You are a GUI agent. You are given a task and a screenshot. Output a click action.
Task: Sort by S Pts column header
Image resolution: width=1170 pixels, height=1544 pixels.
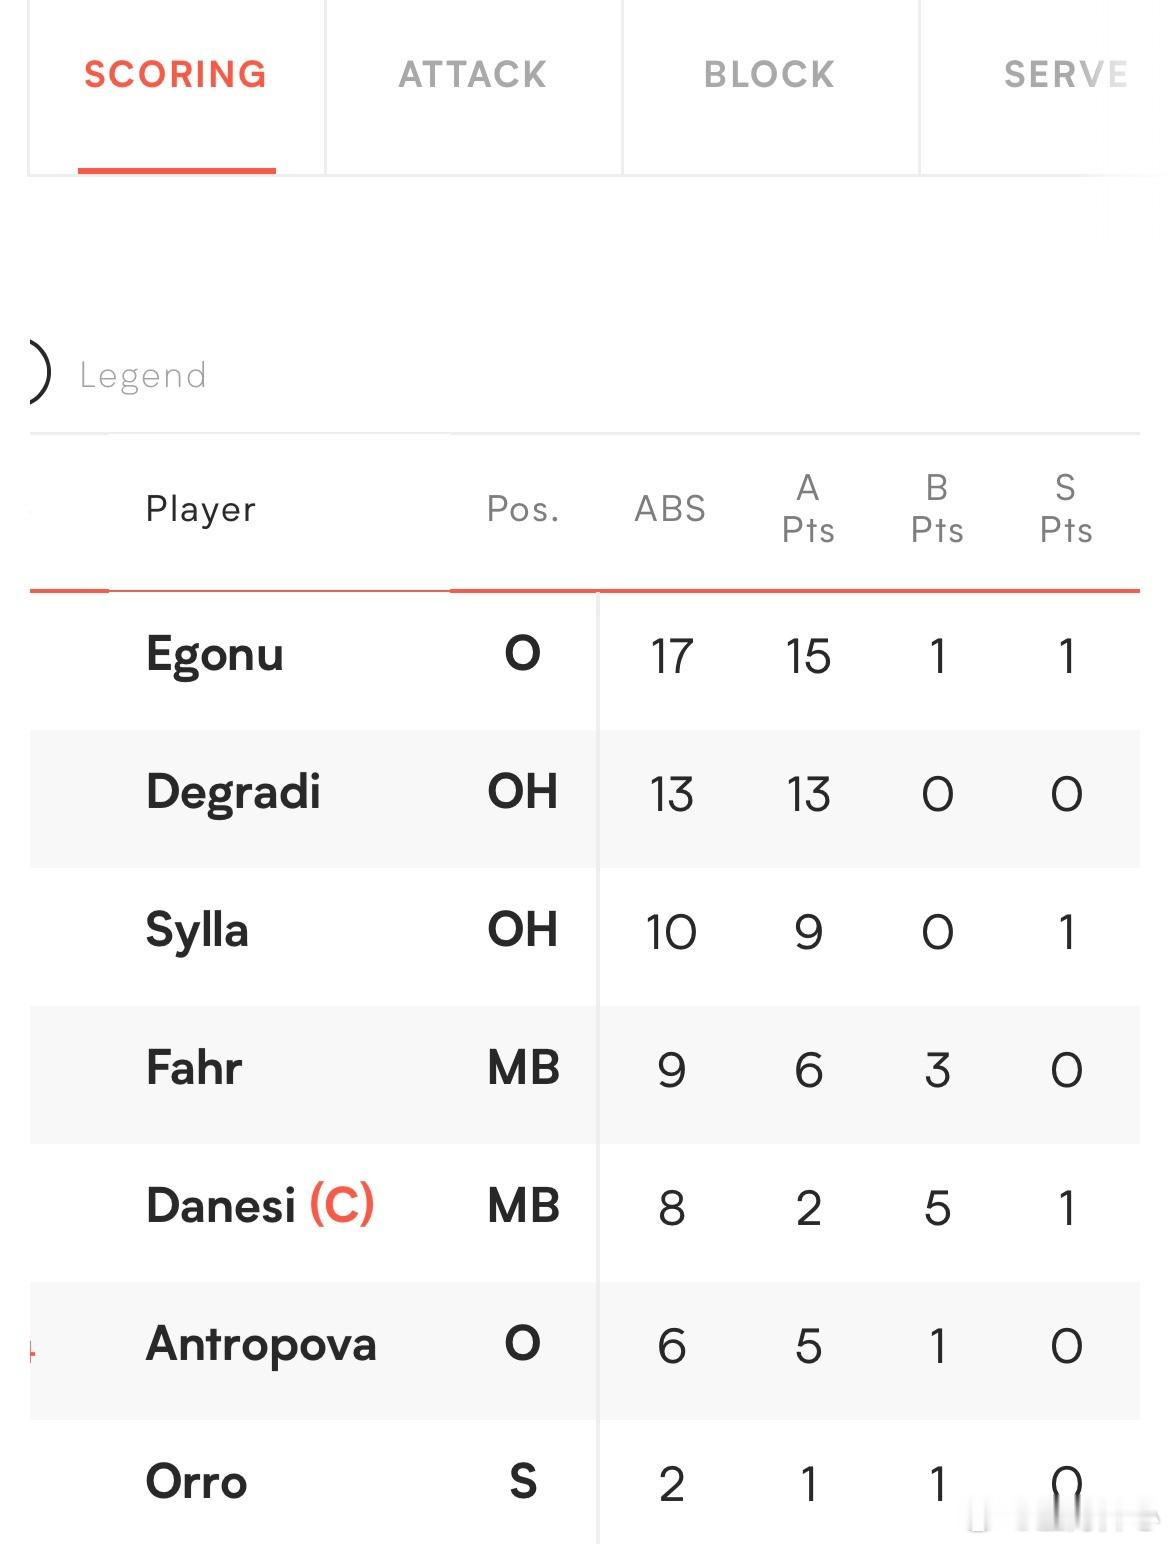pos(1066,509)
